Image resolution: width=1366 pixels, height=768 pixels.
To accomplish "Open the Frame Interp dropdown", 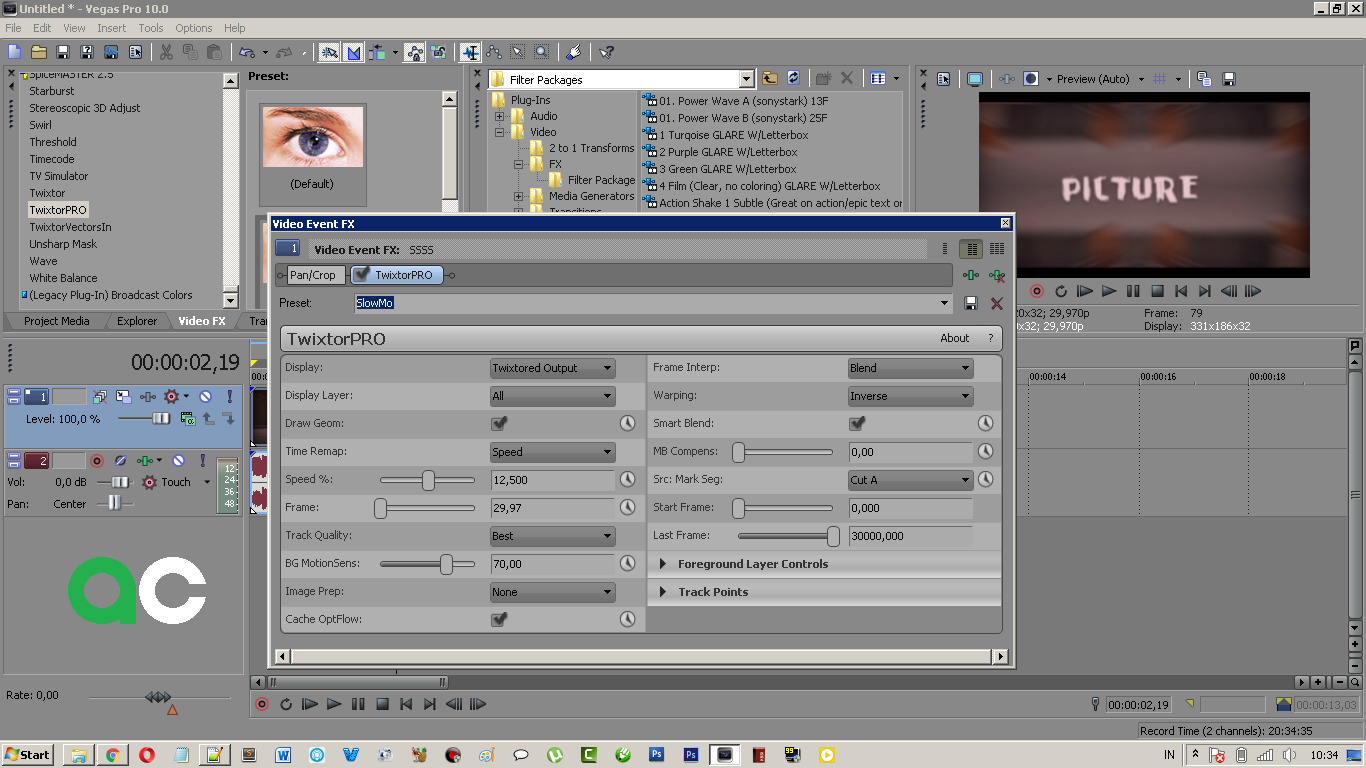I will point(910,368).
